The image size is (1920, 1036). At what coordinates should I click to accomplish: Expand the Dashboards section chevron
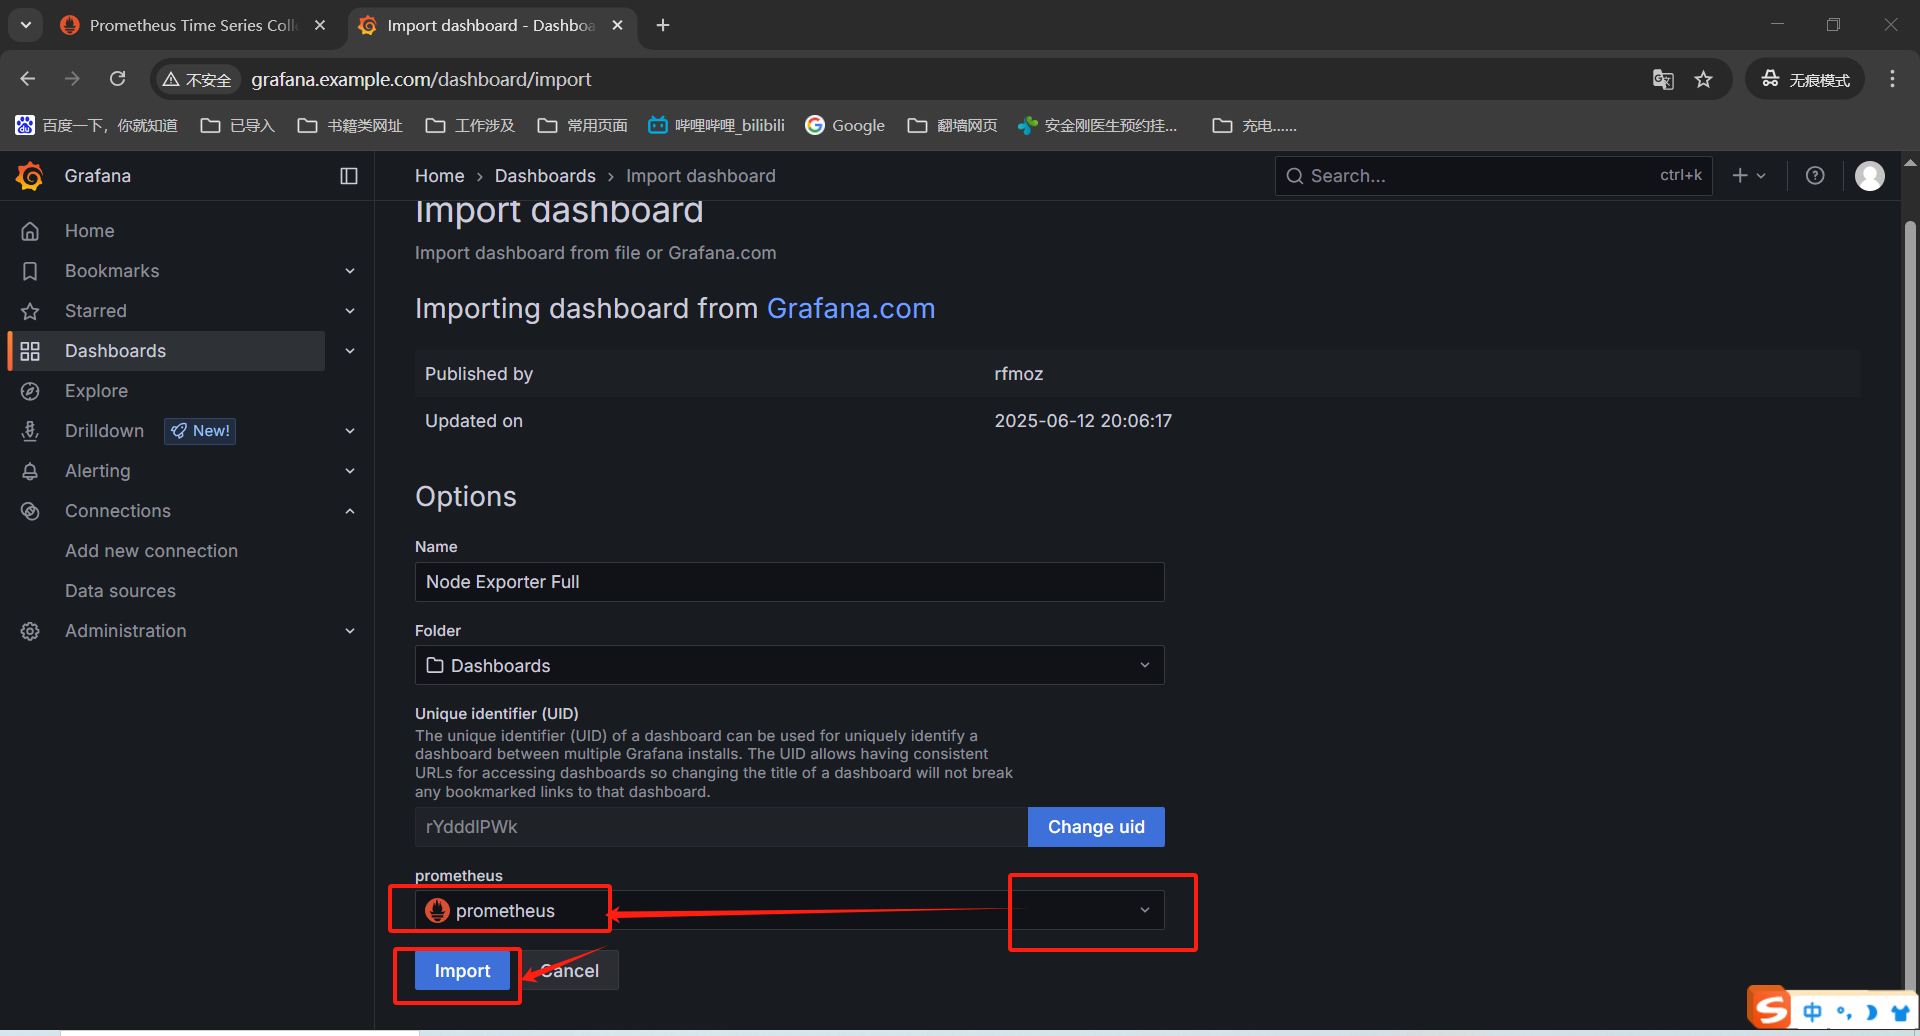(x=350, y=351)
